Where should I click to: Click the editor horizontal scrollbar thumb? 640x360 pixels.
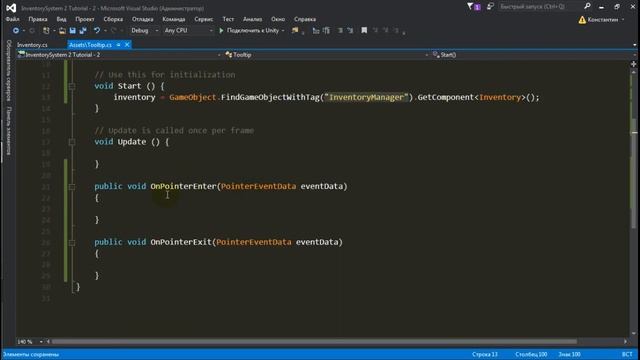coord(314,342)
